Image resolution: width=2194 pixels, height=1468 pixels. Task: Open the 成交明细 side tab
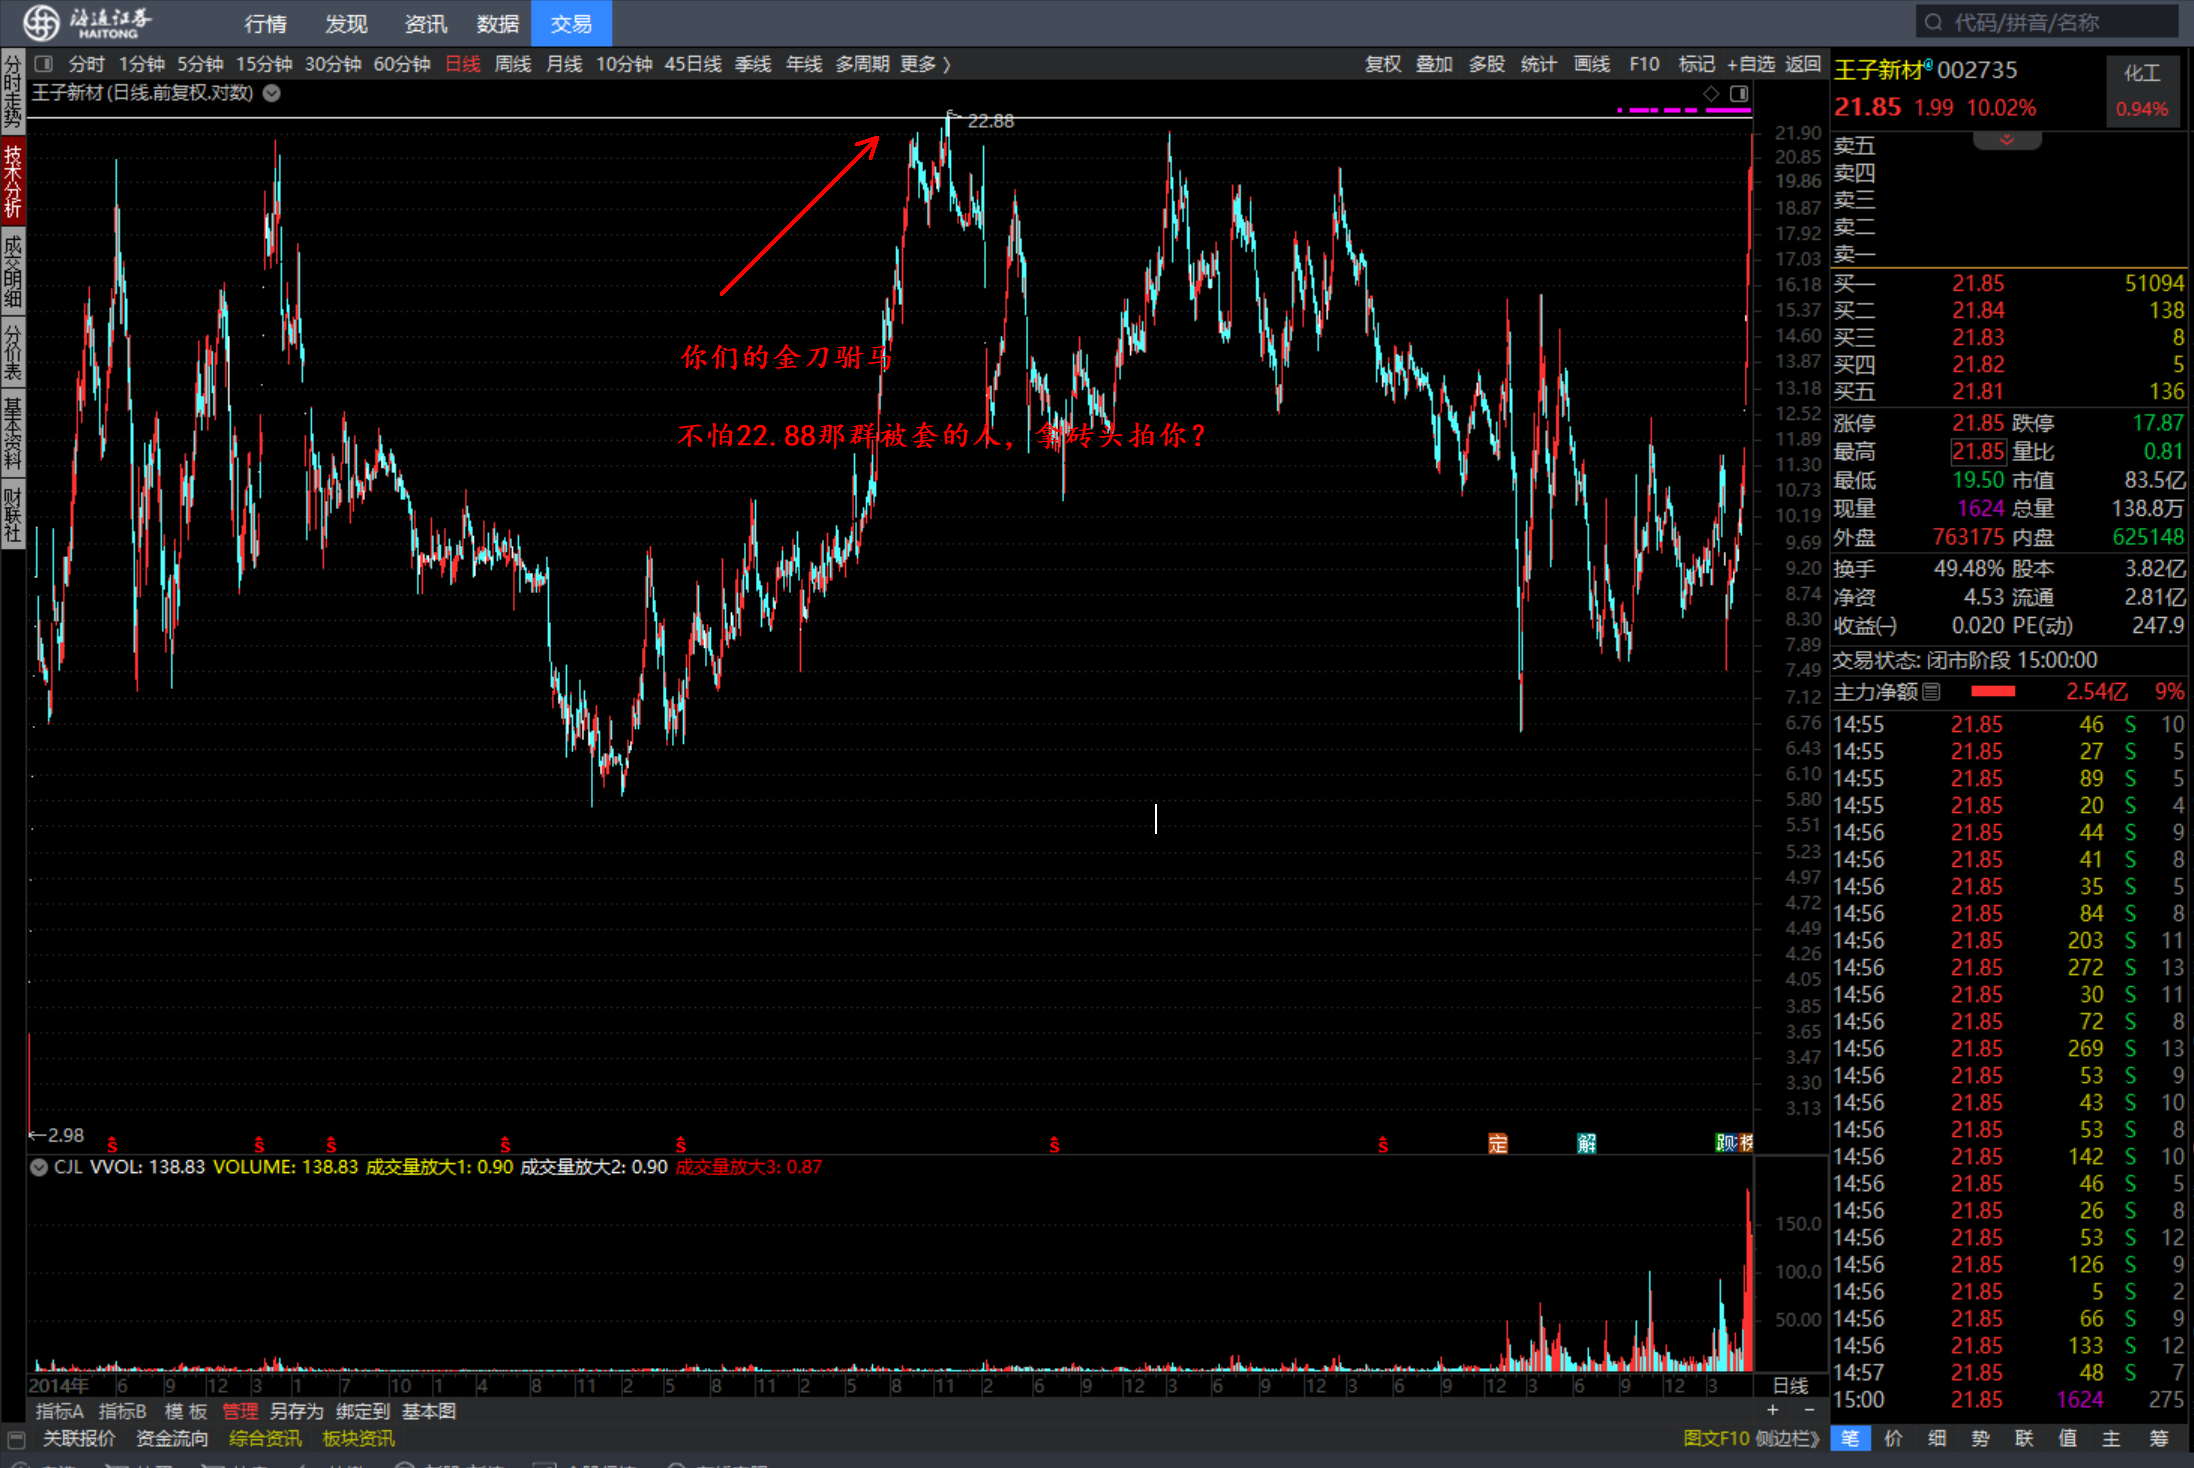point(13,269)
